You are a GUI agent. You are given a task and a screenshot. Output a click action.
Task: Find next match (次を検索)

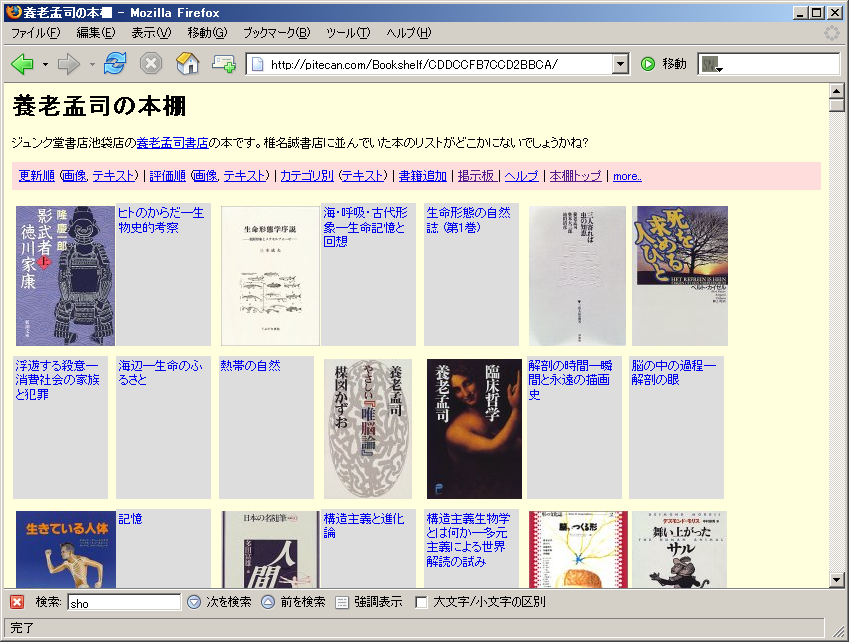[x=219, y=602]
